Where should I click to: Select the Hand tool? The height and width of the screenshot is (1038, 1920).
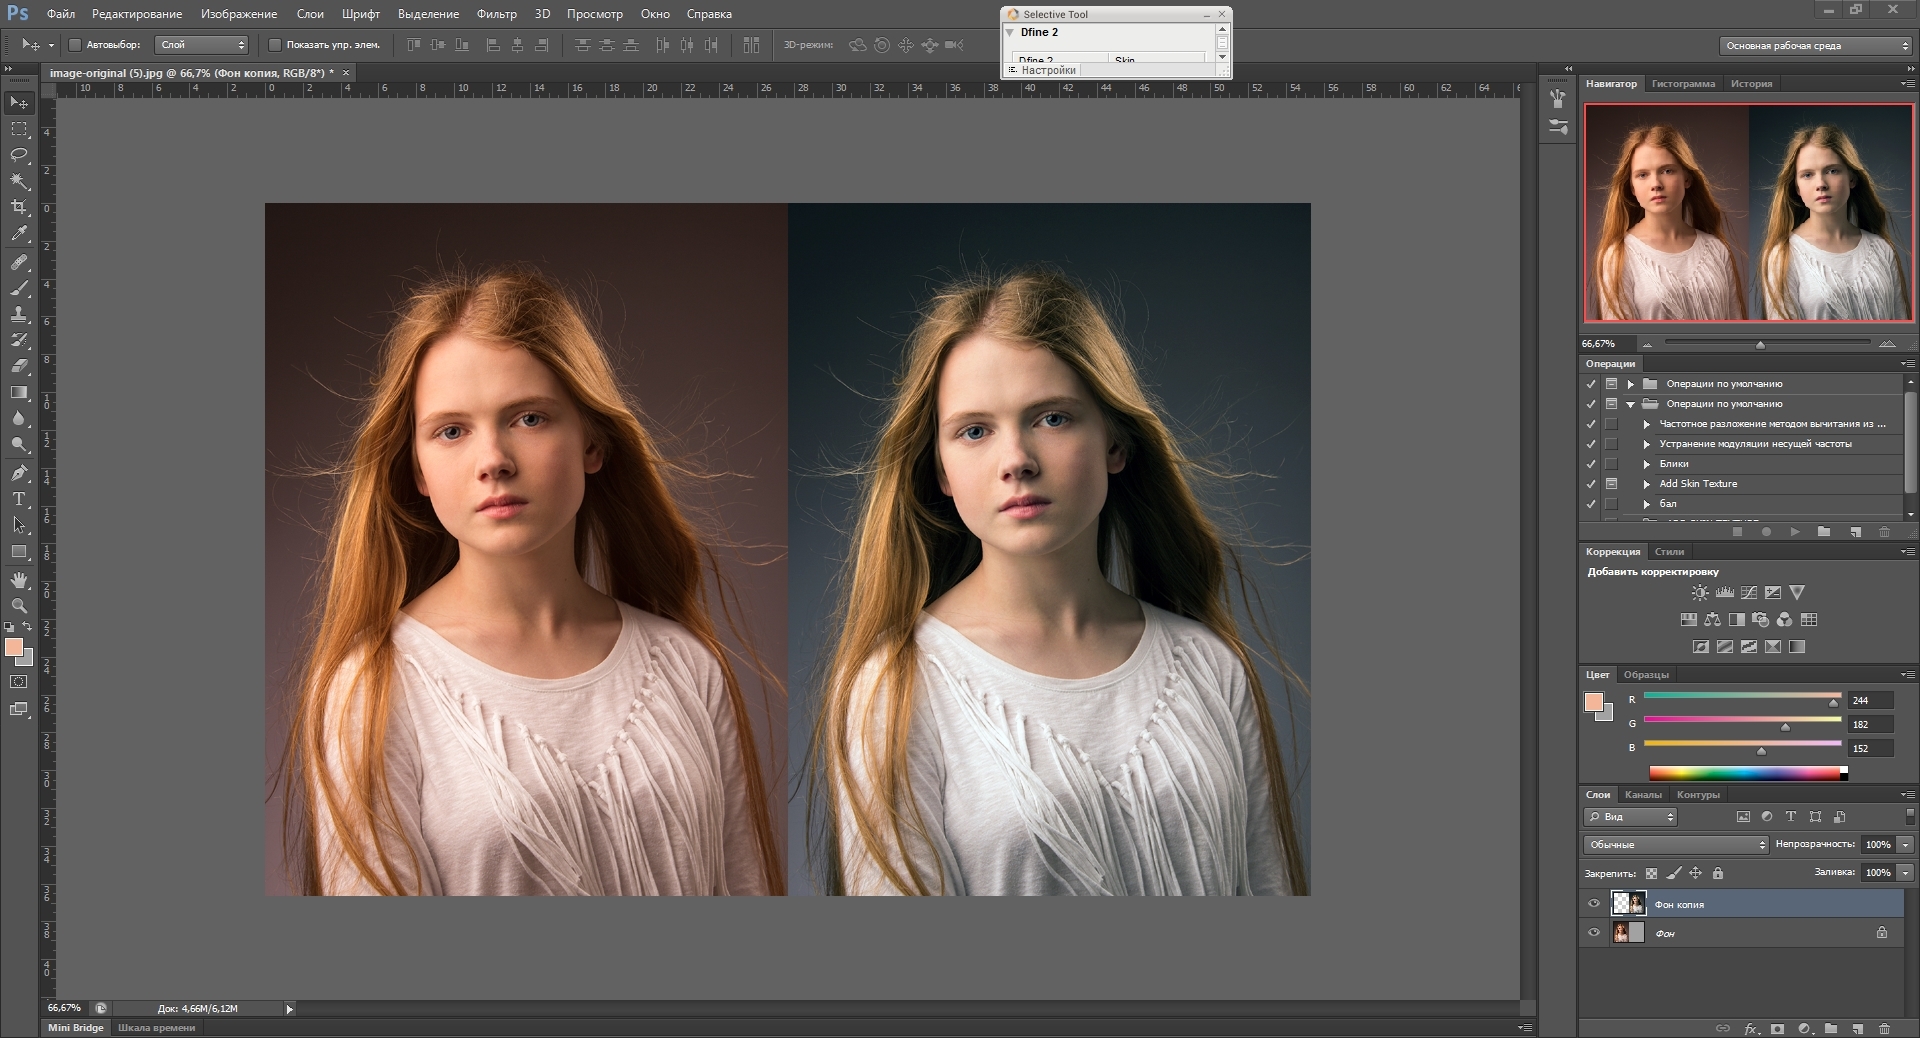pos(19,580)
